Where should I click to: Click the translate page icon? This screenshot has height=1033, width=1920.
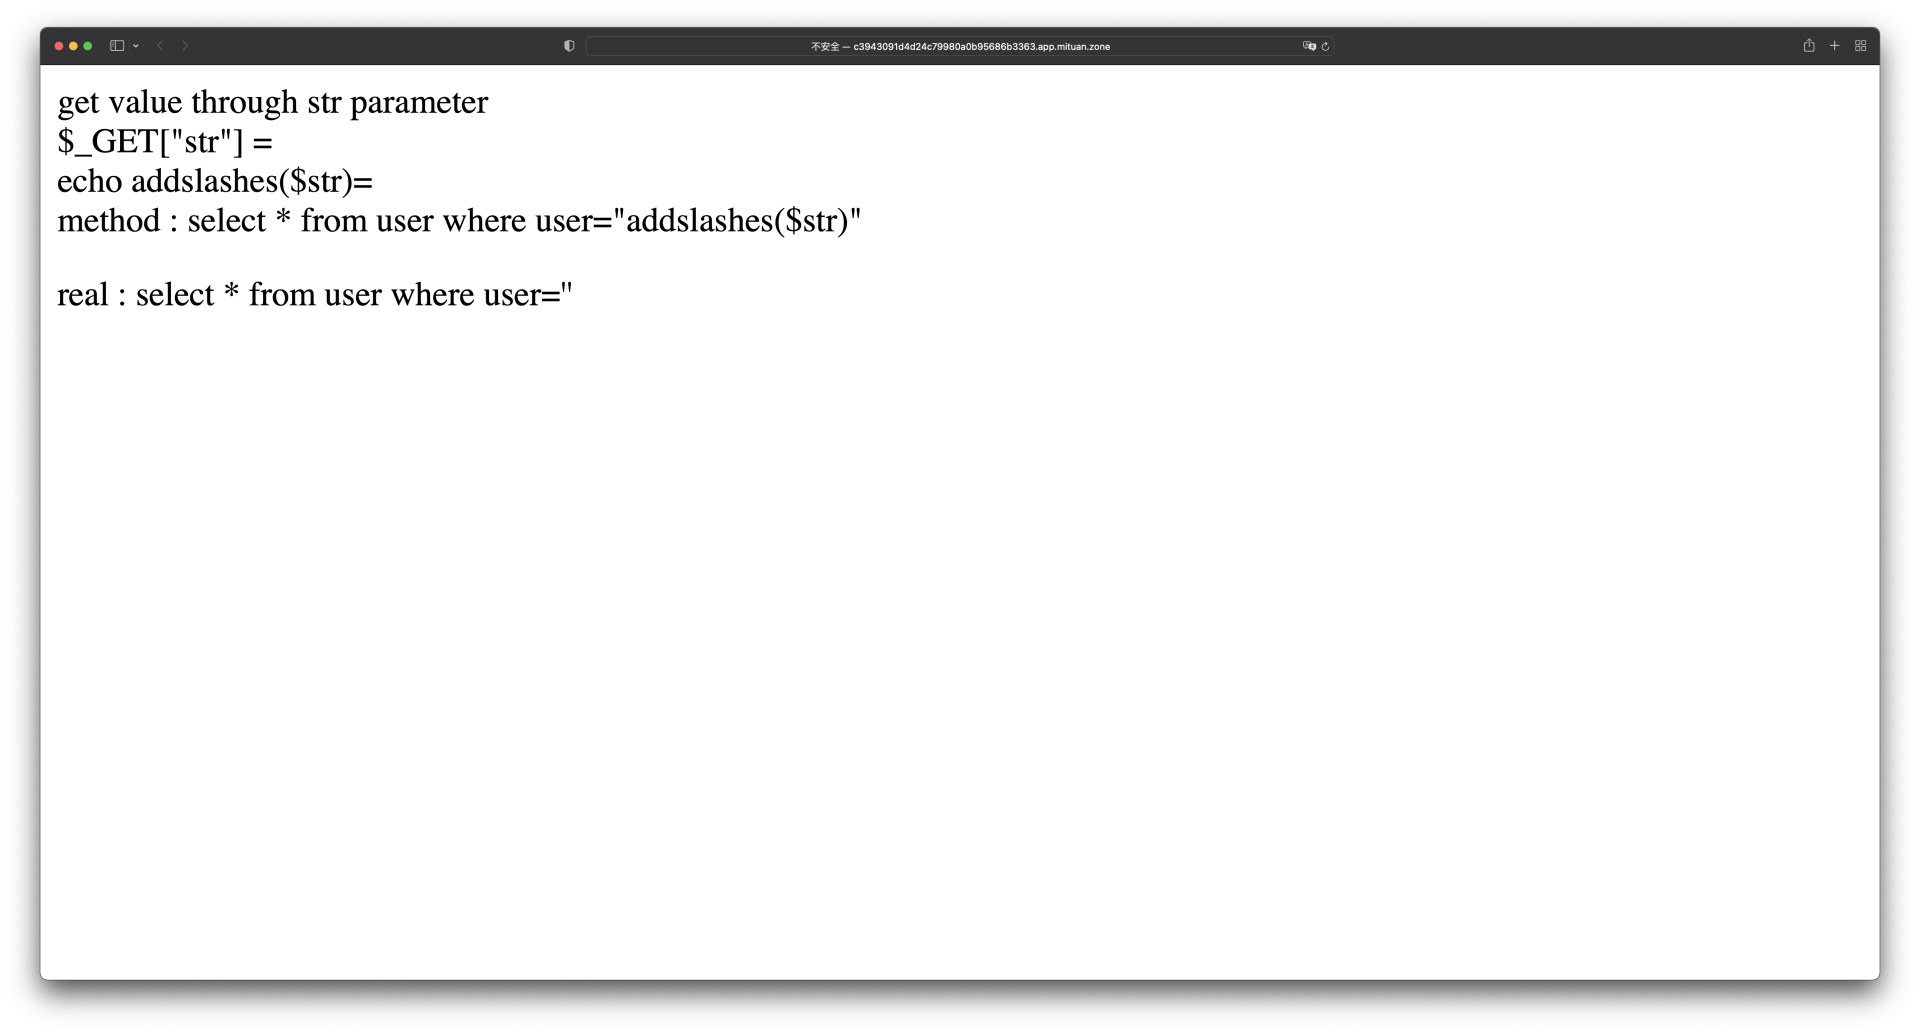(x=1308, y=46)
